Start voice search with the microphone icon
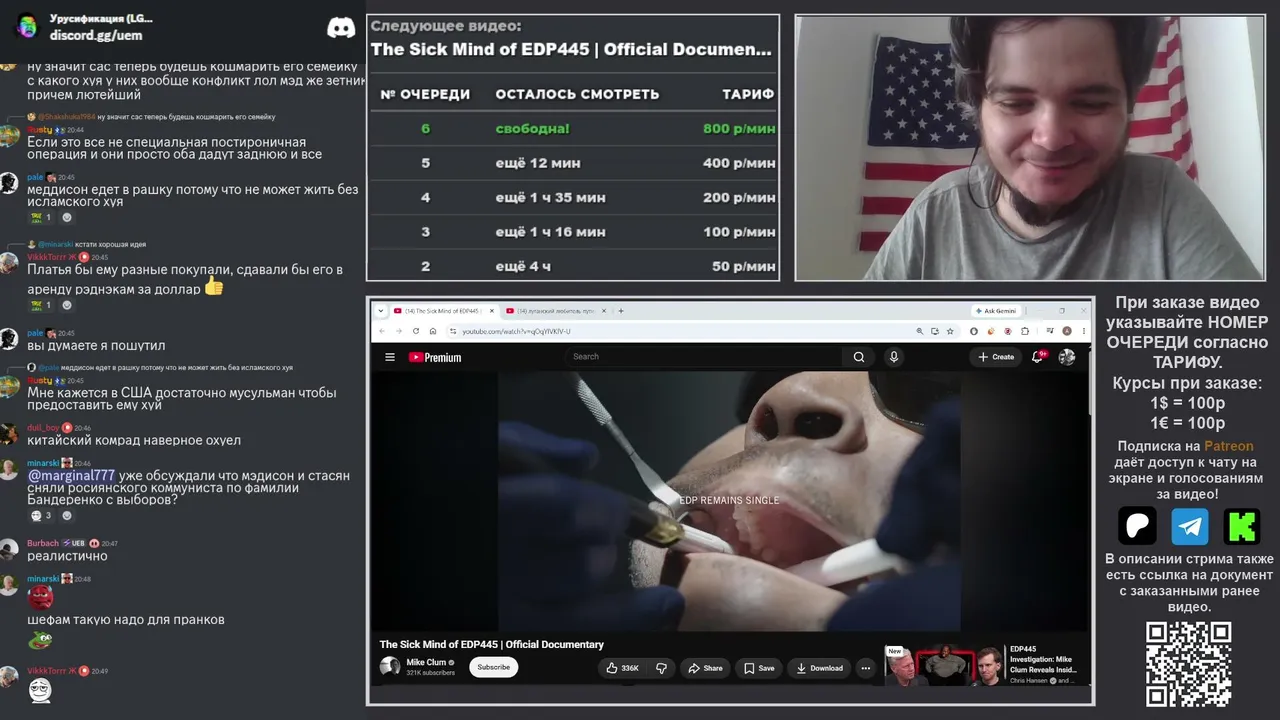Image resolution: width=1280 pixels, height=720 pixels. 894,357
